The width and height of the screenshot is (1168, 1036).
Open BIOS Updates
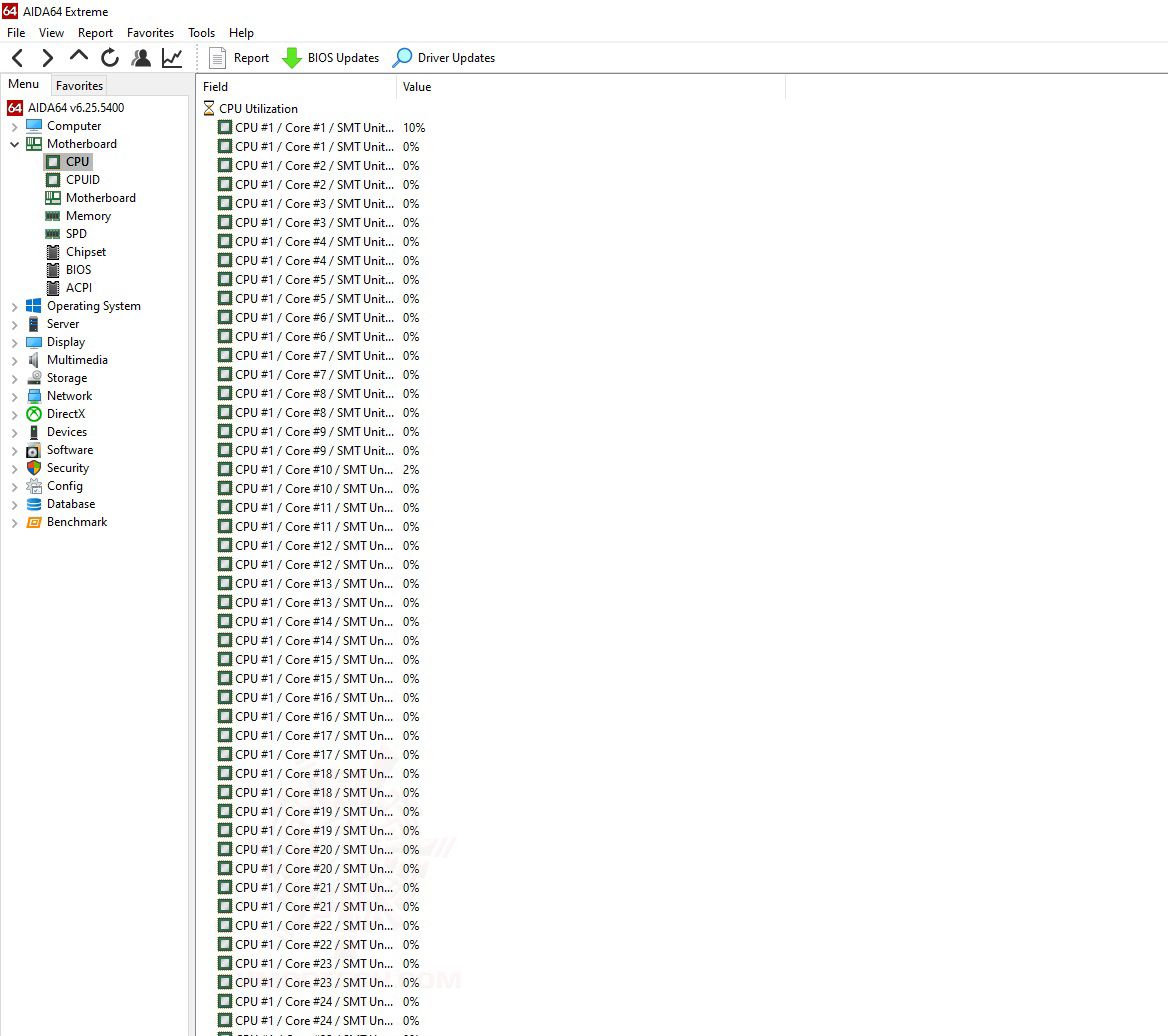pyautogui.click(x=331, y=57)
